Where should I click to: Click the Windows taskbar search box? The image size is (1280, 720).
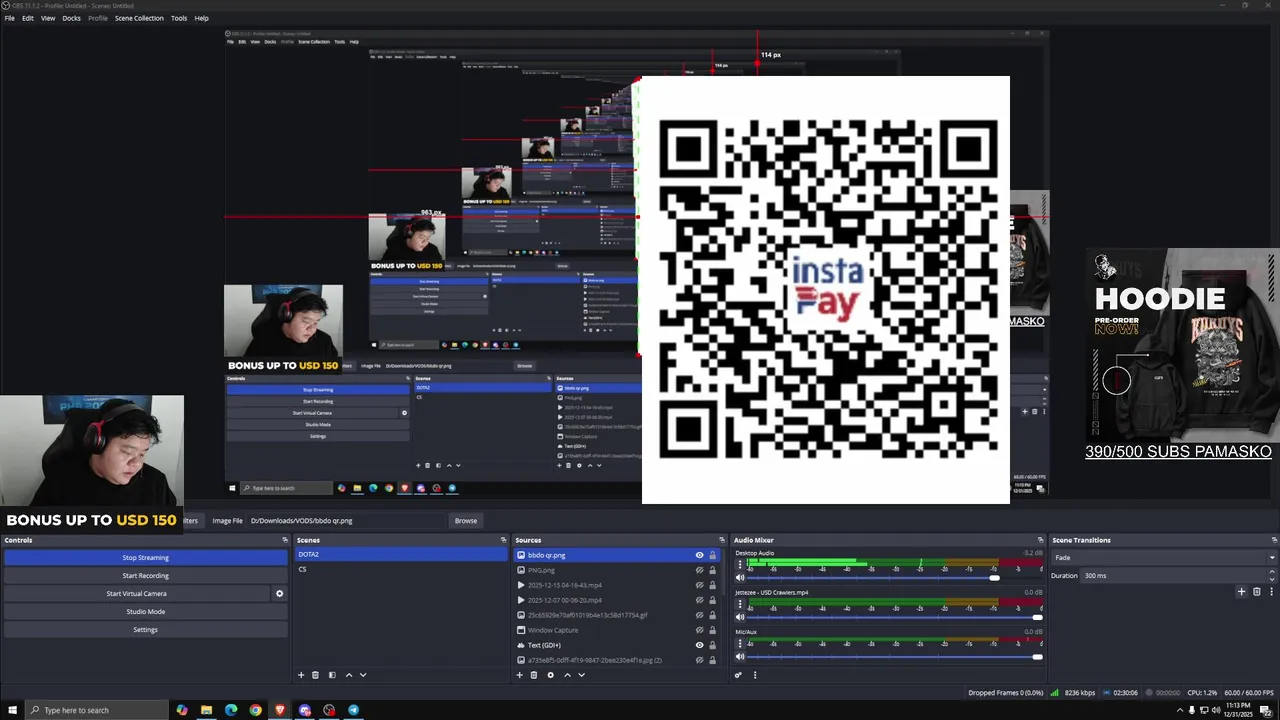click(x=96, y=710)
